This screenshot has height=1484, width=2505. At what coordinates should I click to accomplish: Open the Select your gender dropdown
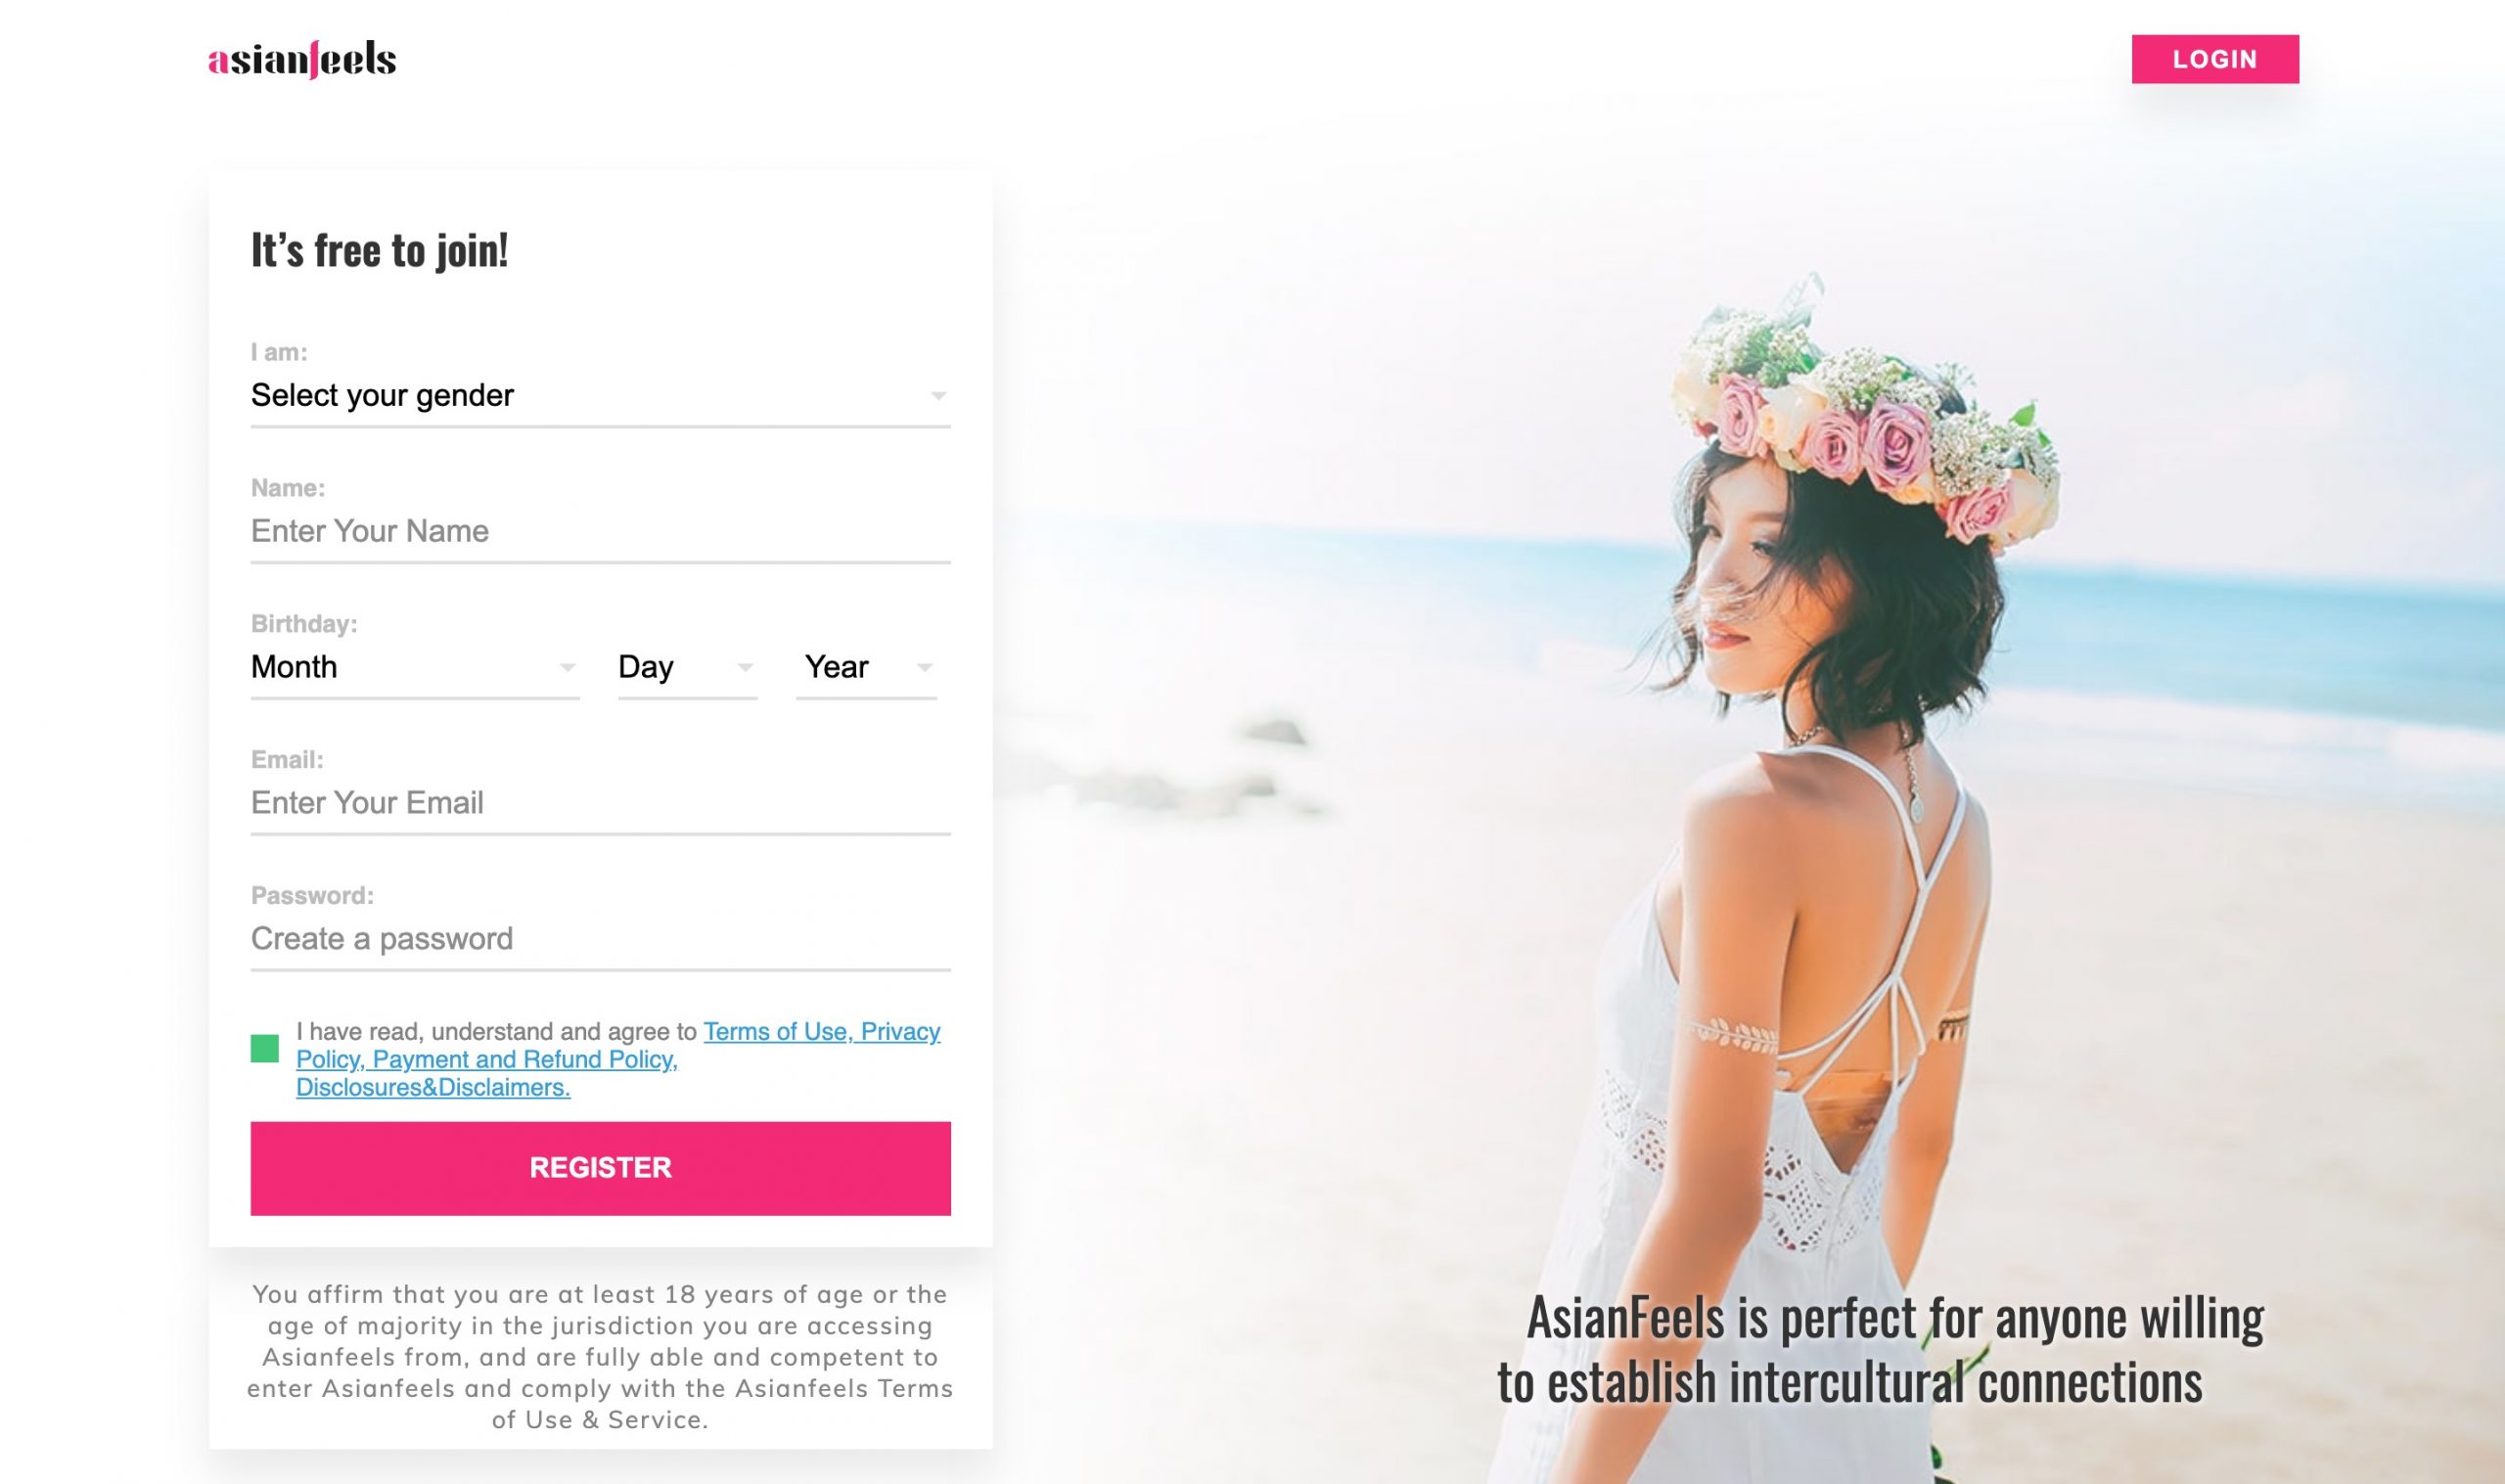point(600,396)
